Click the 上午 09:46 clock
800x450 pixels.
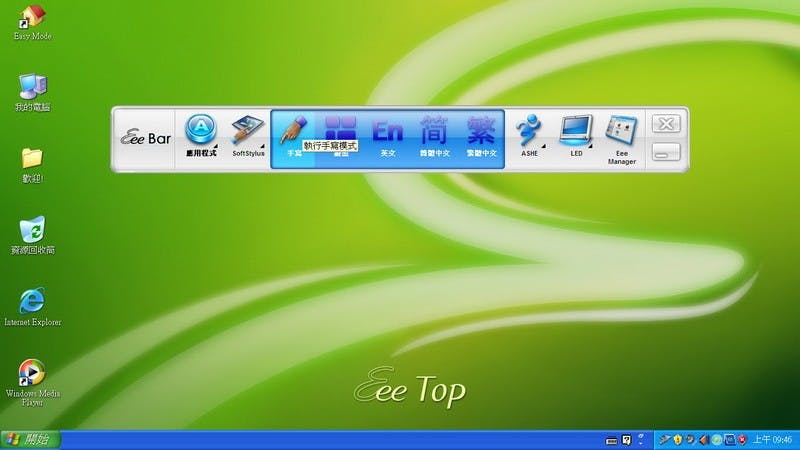772,440
